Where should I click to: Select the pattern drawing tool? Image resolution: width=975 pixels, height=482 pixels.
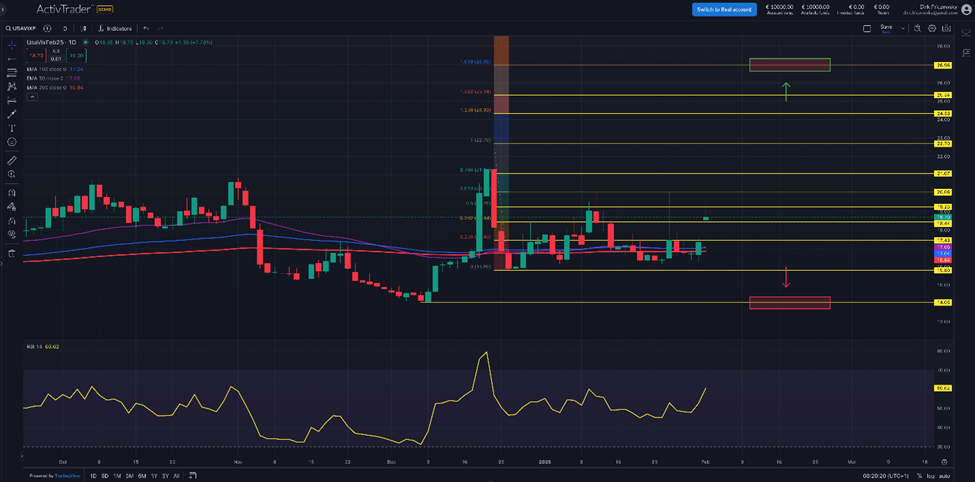pos(11,86)
